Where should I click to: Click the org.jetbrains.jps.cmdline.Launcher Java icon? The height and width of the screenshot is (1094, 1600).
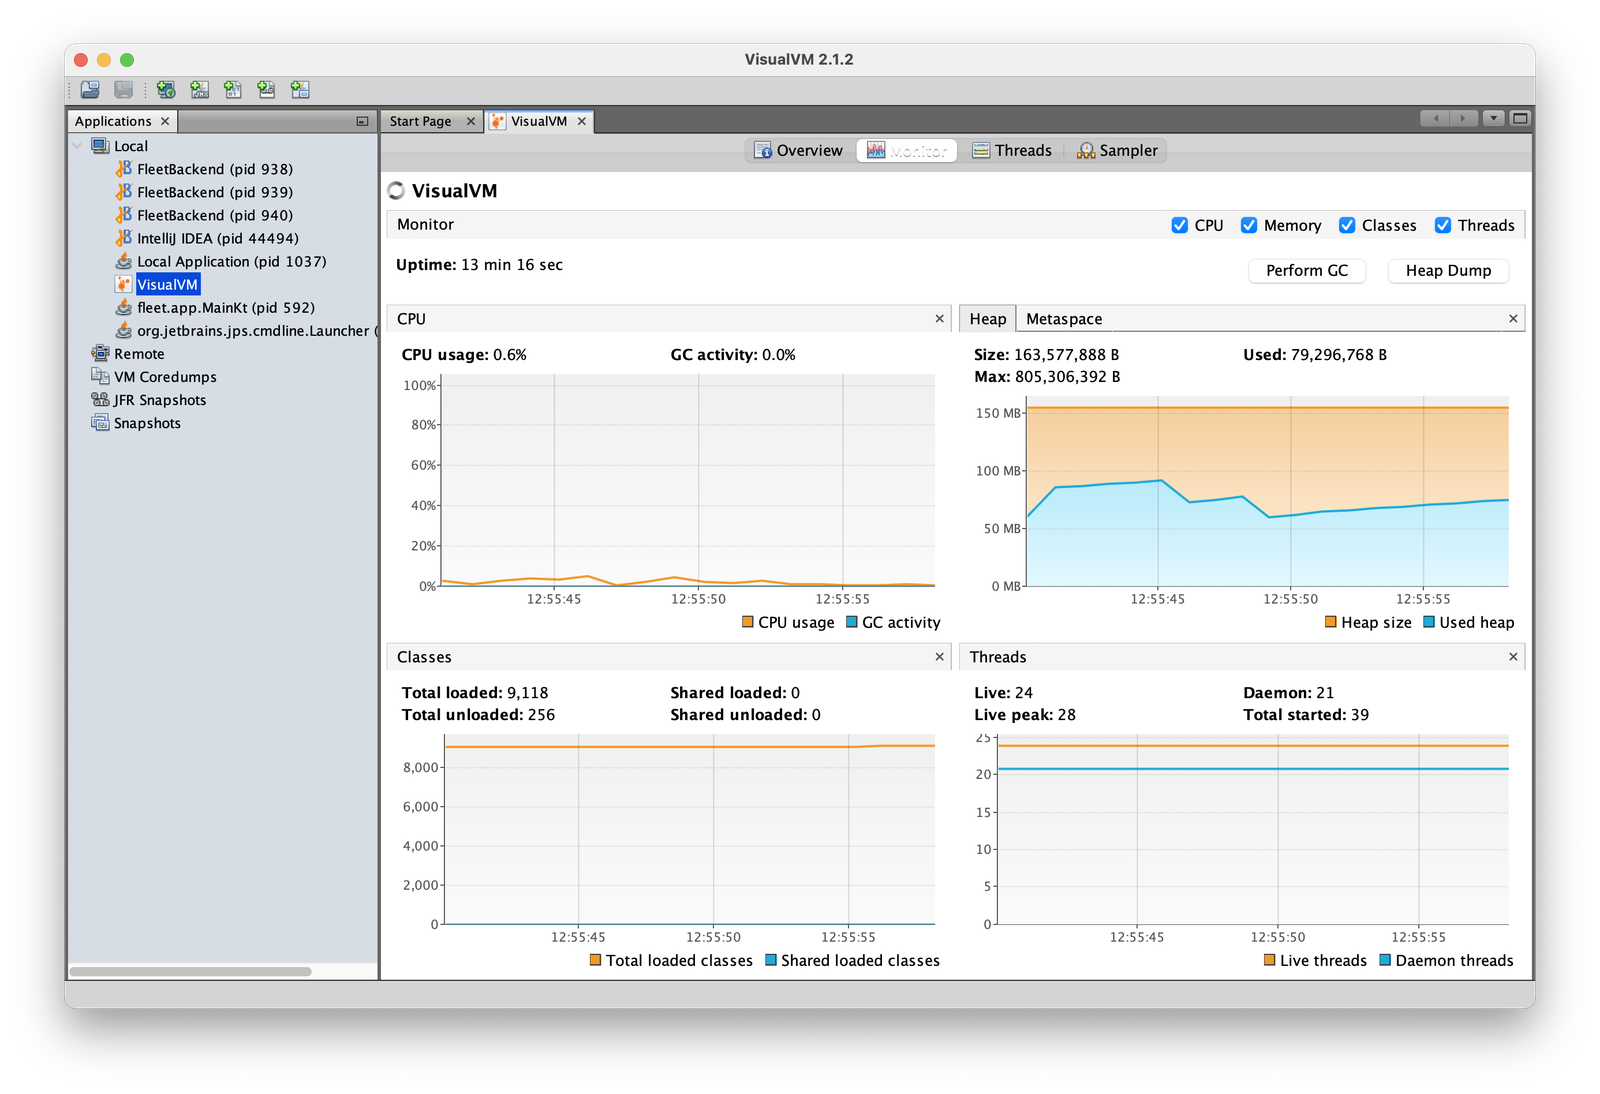[x=124, y=330]
